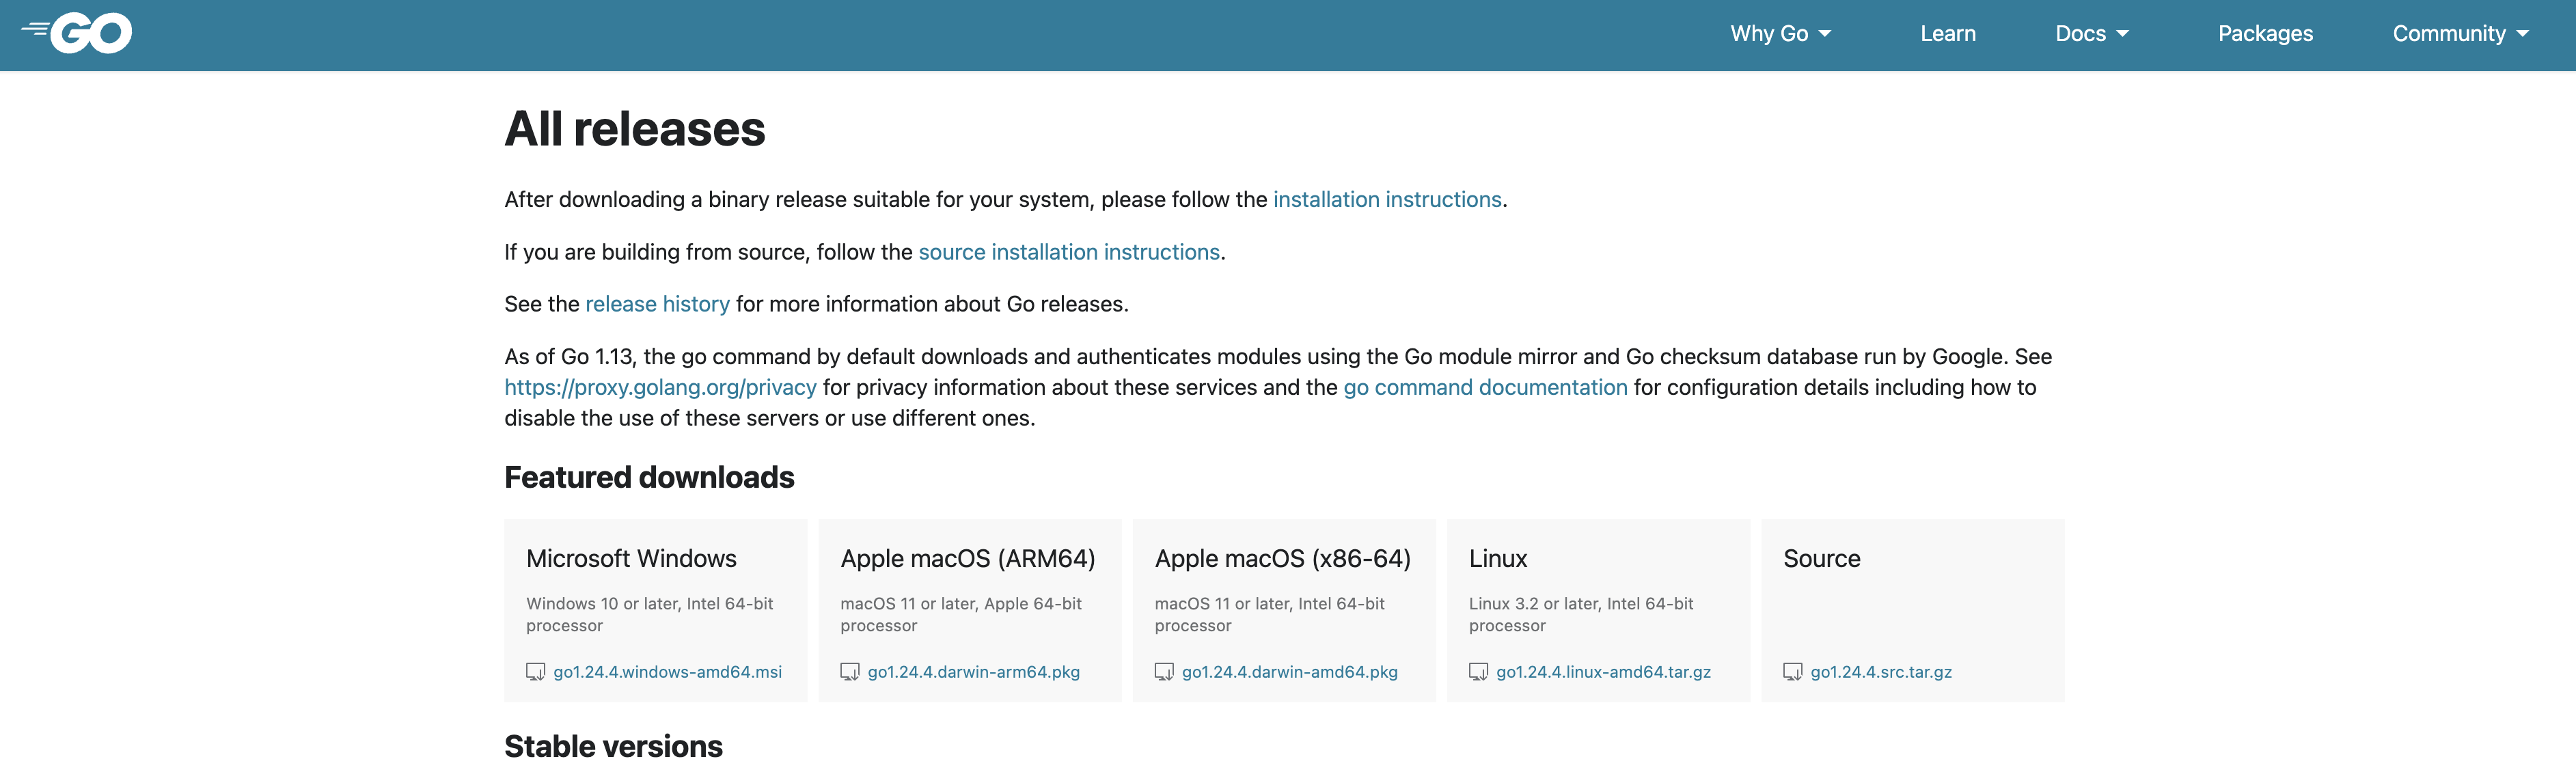Download go1.24.4.darwin-amd64.pkg
The height and width of the screenshot is (772, 2576).
[1289, 672]
